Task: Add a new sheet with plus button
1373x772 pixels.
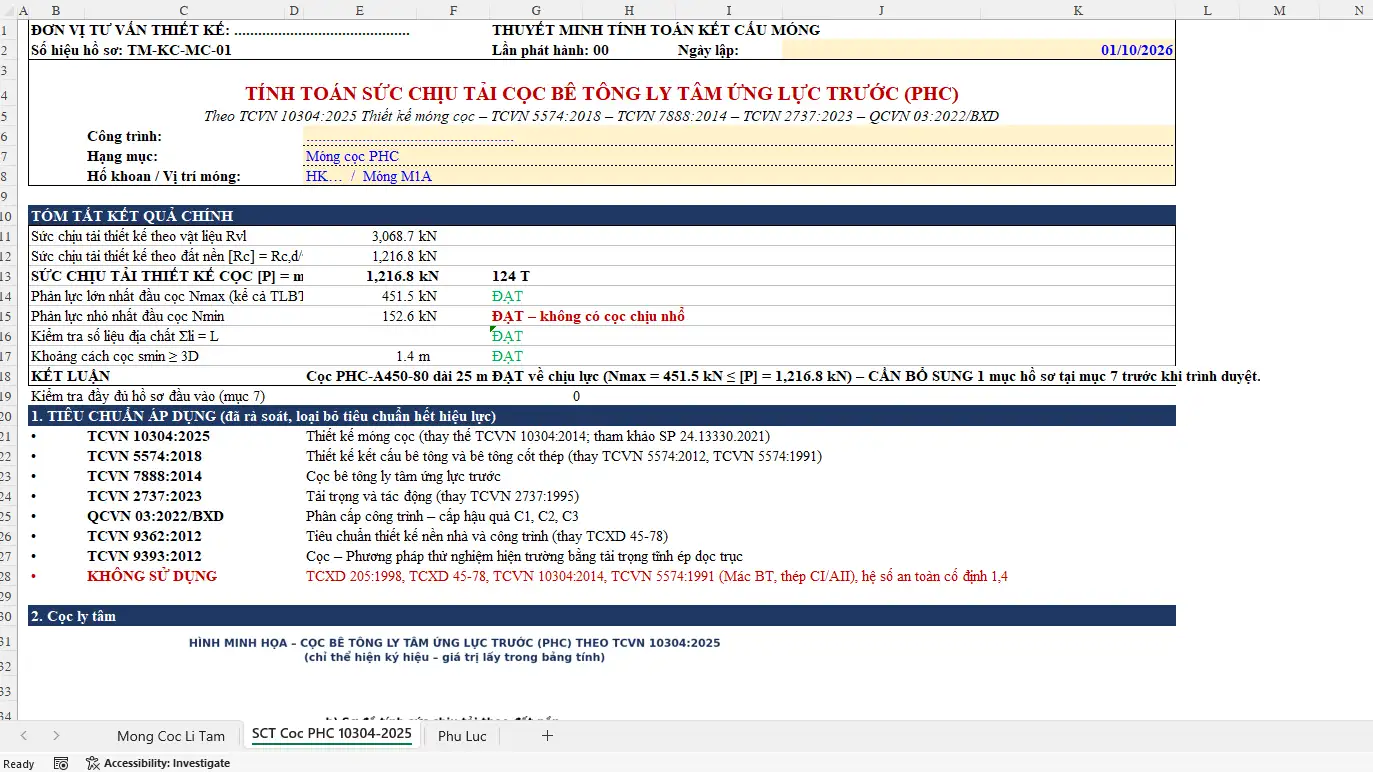Action: 547,736
